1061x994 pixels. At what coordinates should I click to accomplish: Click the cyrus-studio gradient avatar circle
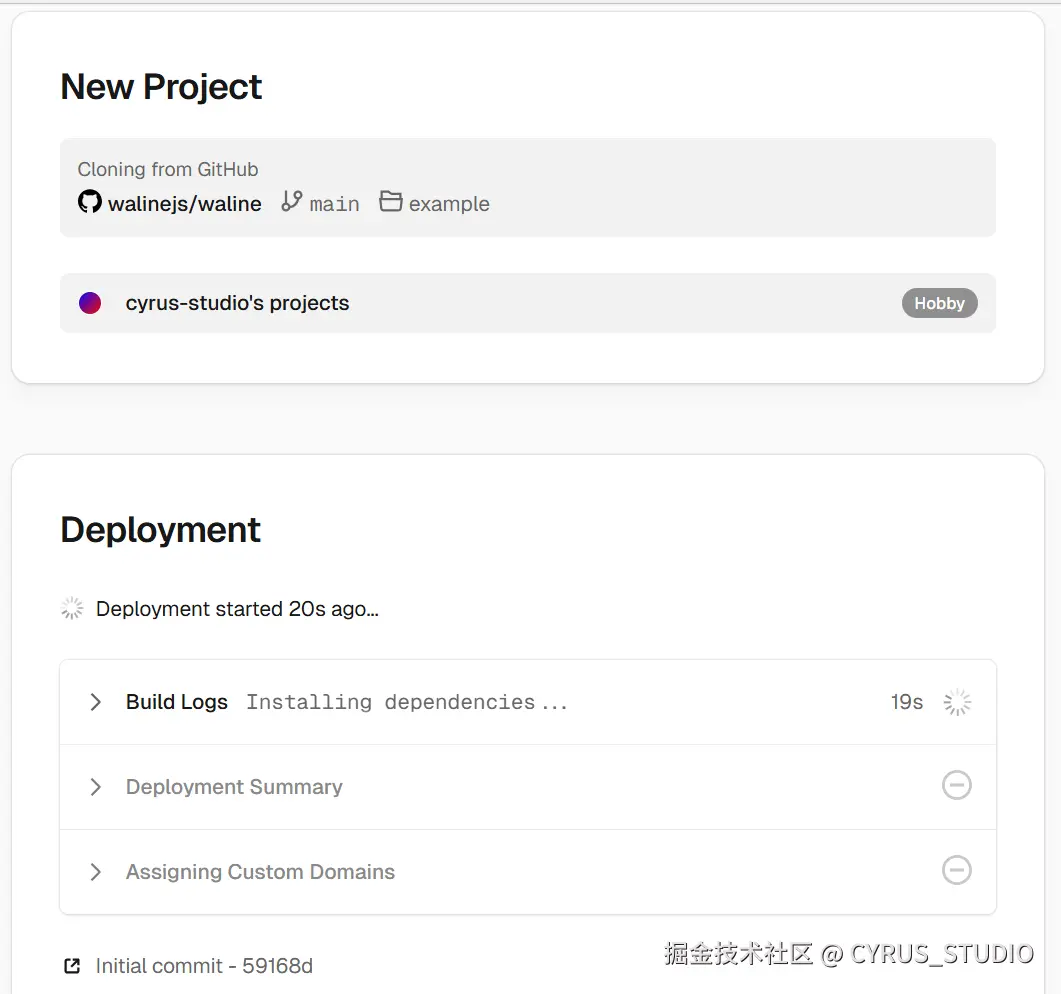(90, 302)
